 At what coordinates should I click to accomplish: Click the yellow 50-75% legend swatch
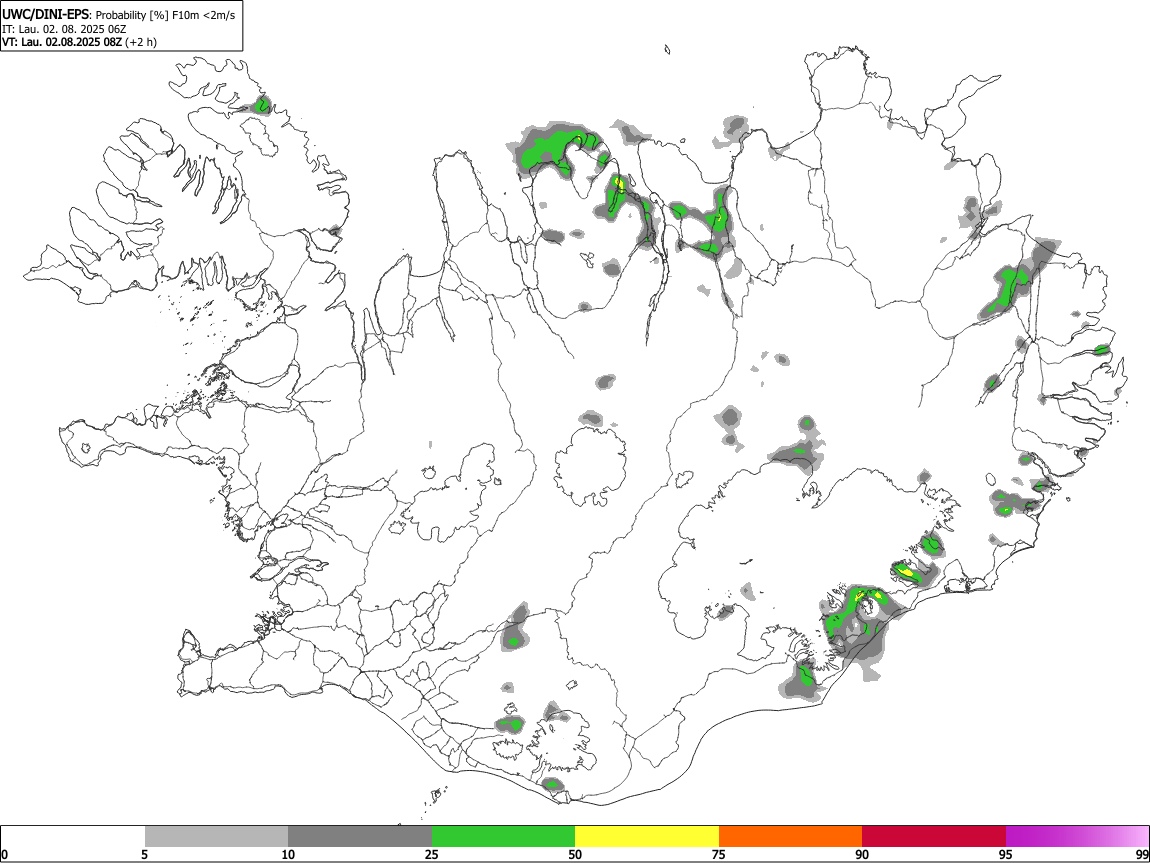[647, 837]
